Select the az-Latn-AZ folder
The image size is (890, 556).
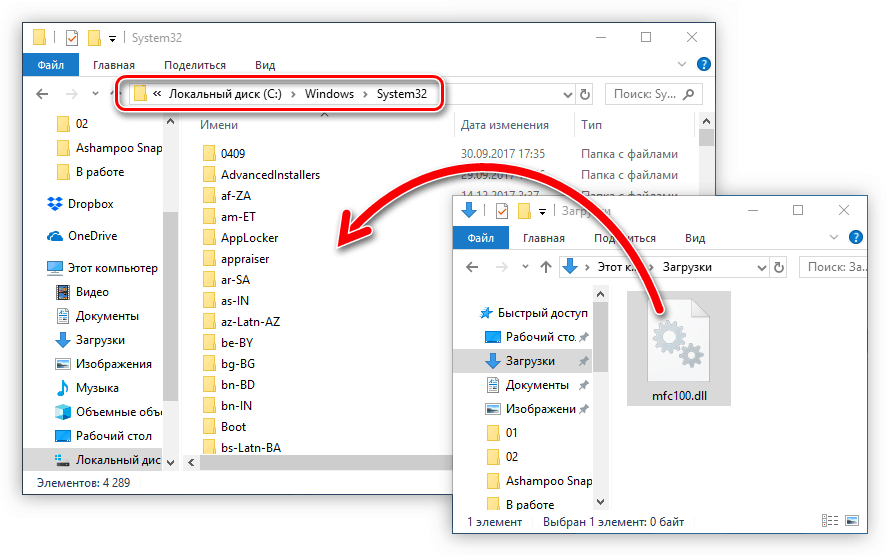coord(241,322)
